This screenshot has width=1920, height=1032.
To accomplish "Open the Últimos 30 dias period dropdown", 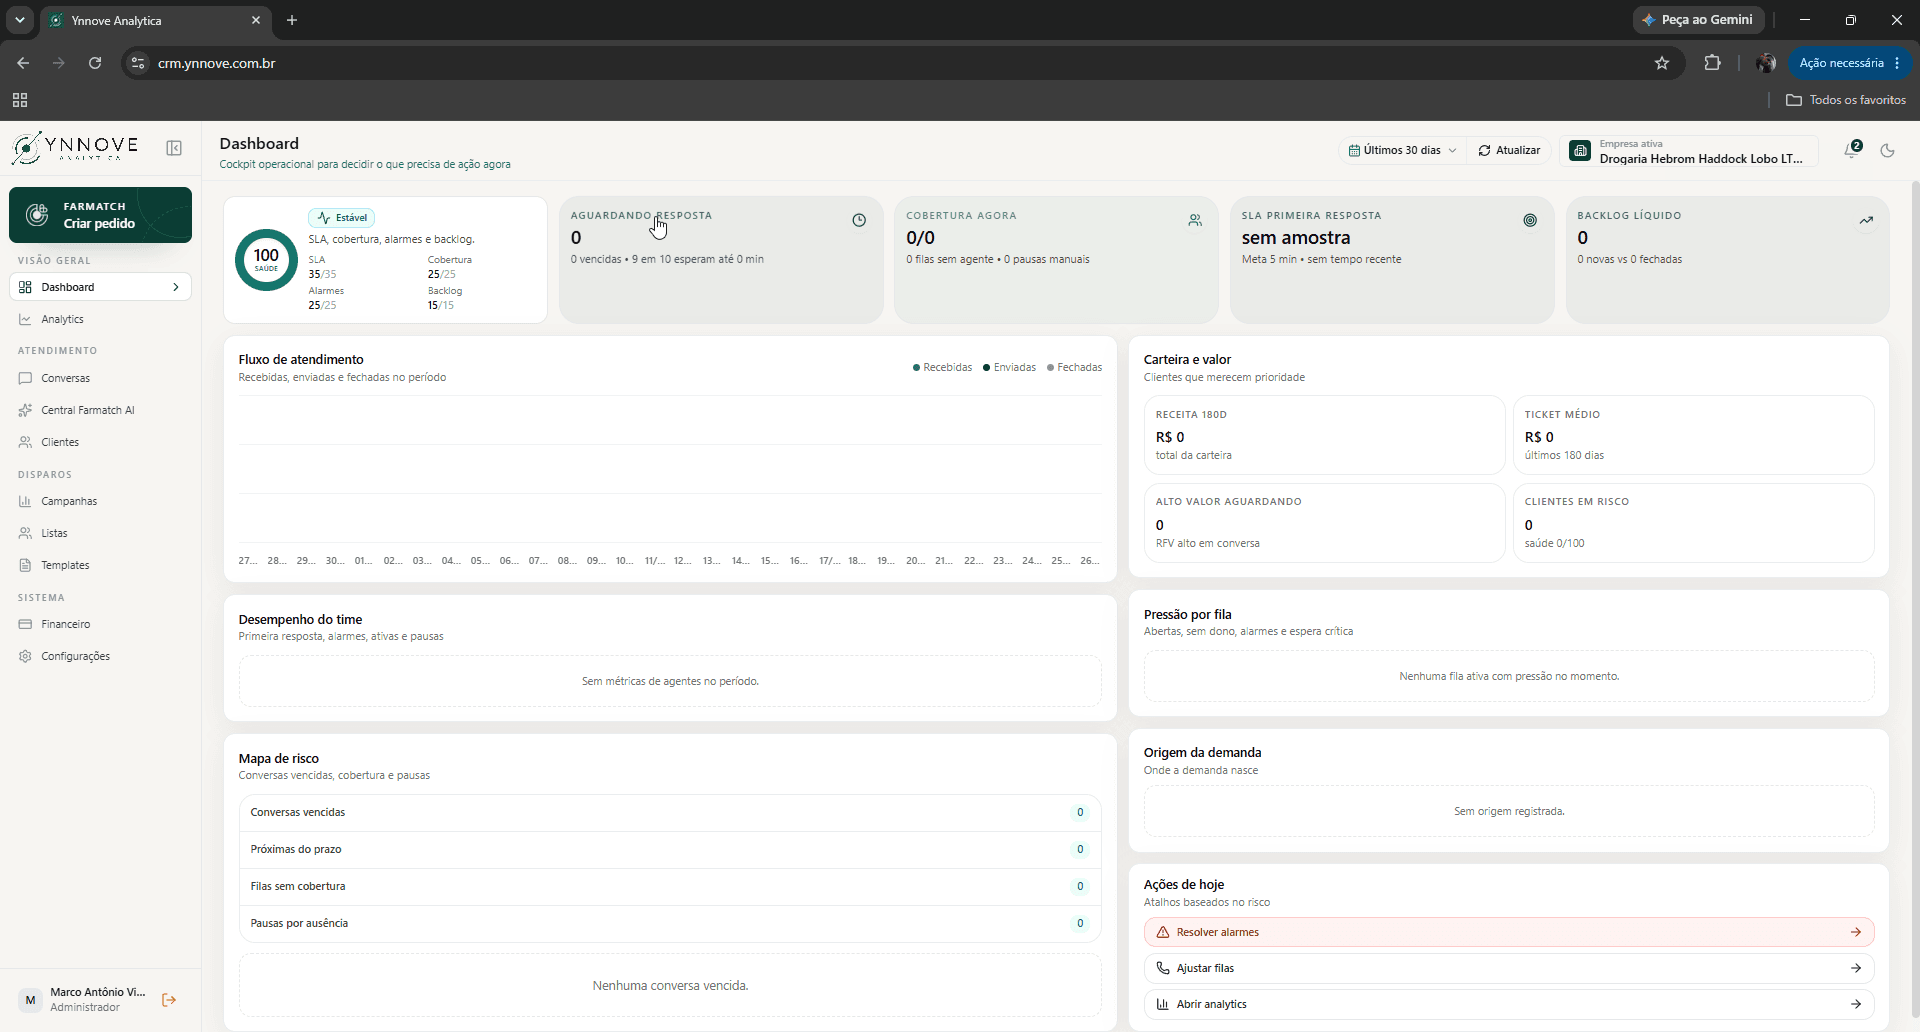I will coord(1402,150).
